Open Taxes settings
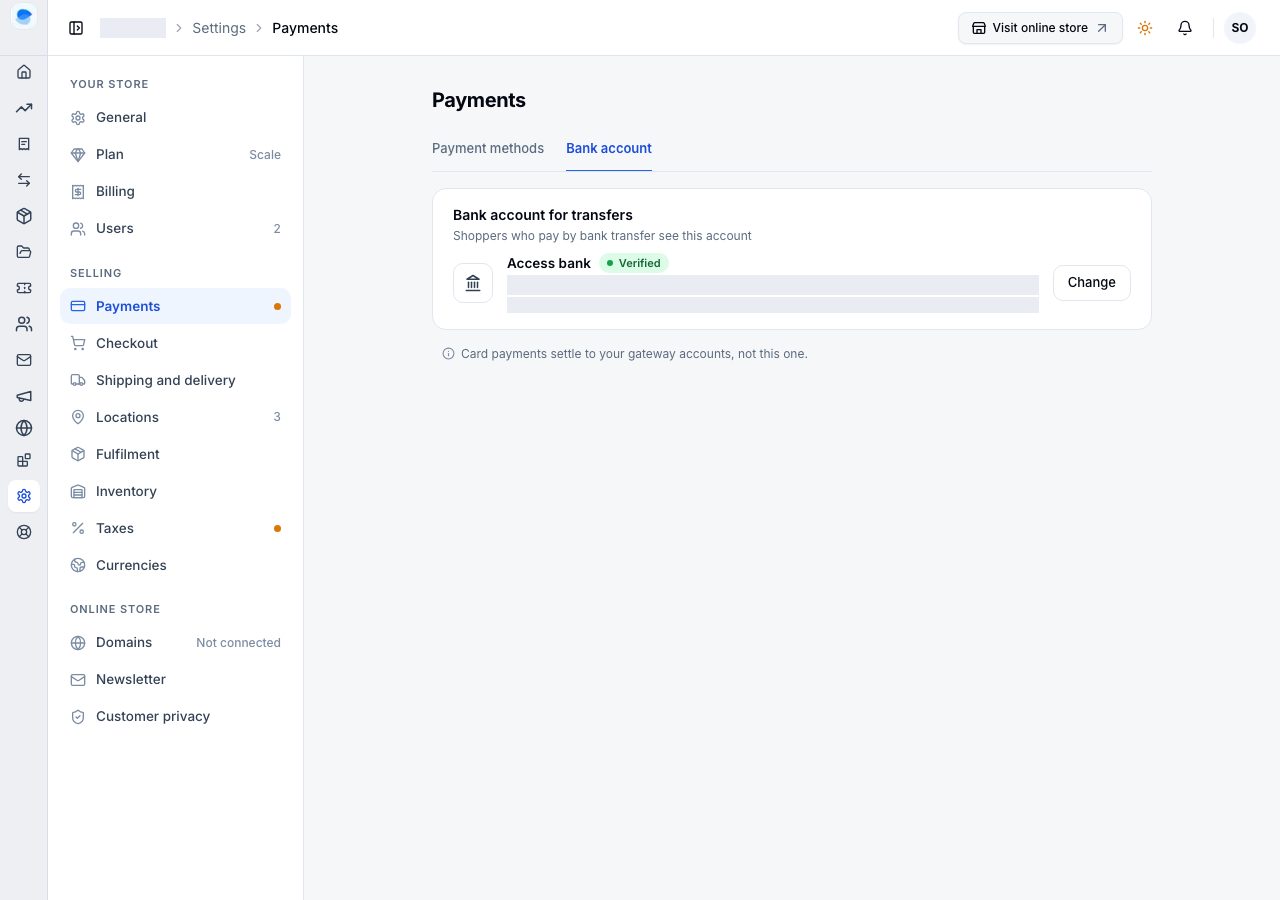 (176, 528)
